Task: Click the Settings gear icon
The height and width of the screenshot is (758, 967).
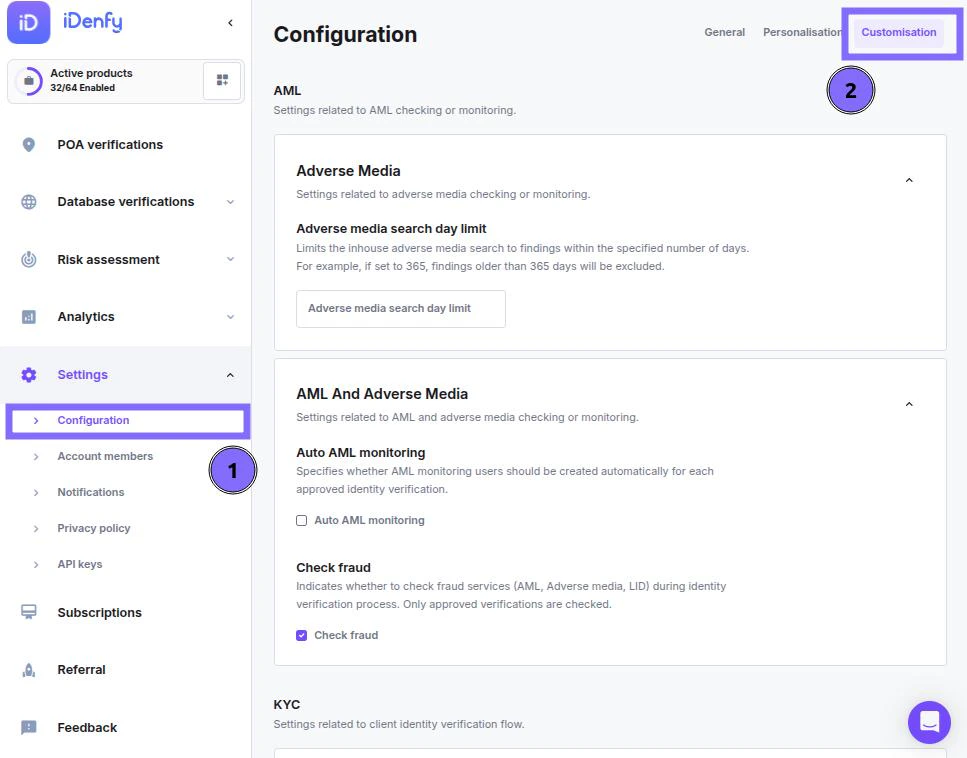Action: point(28,375)
